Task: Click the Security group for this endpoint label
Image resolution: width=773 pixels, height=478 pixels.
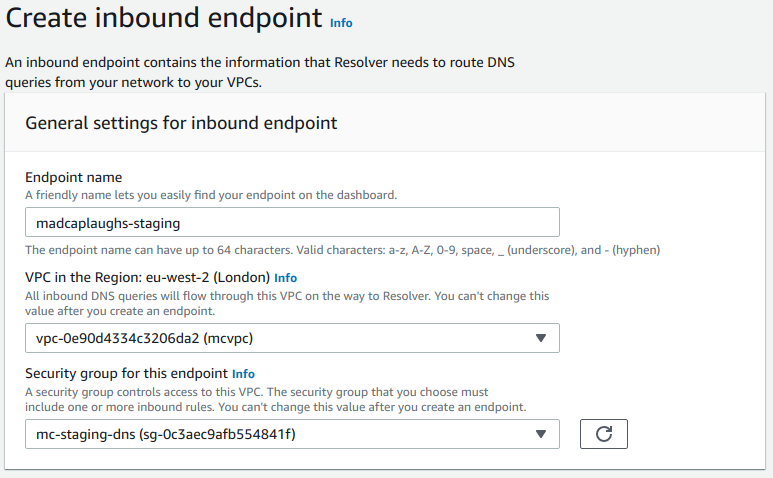Action: (x=126, y=374)
